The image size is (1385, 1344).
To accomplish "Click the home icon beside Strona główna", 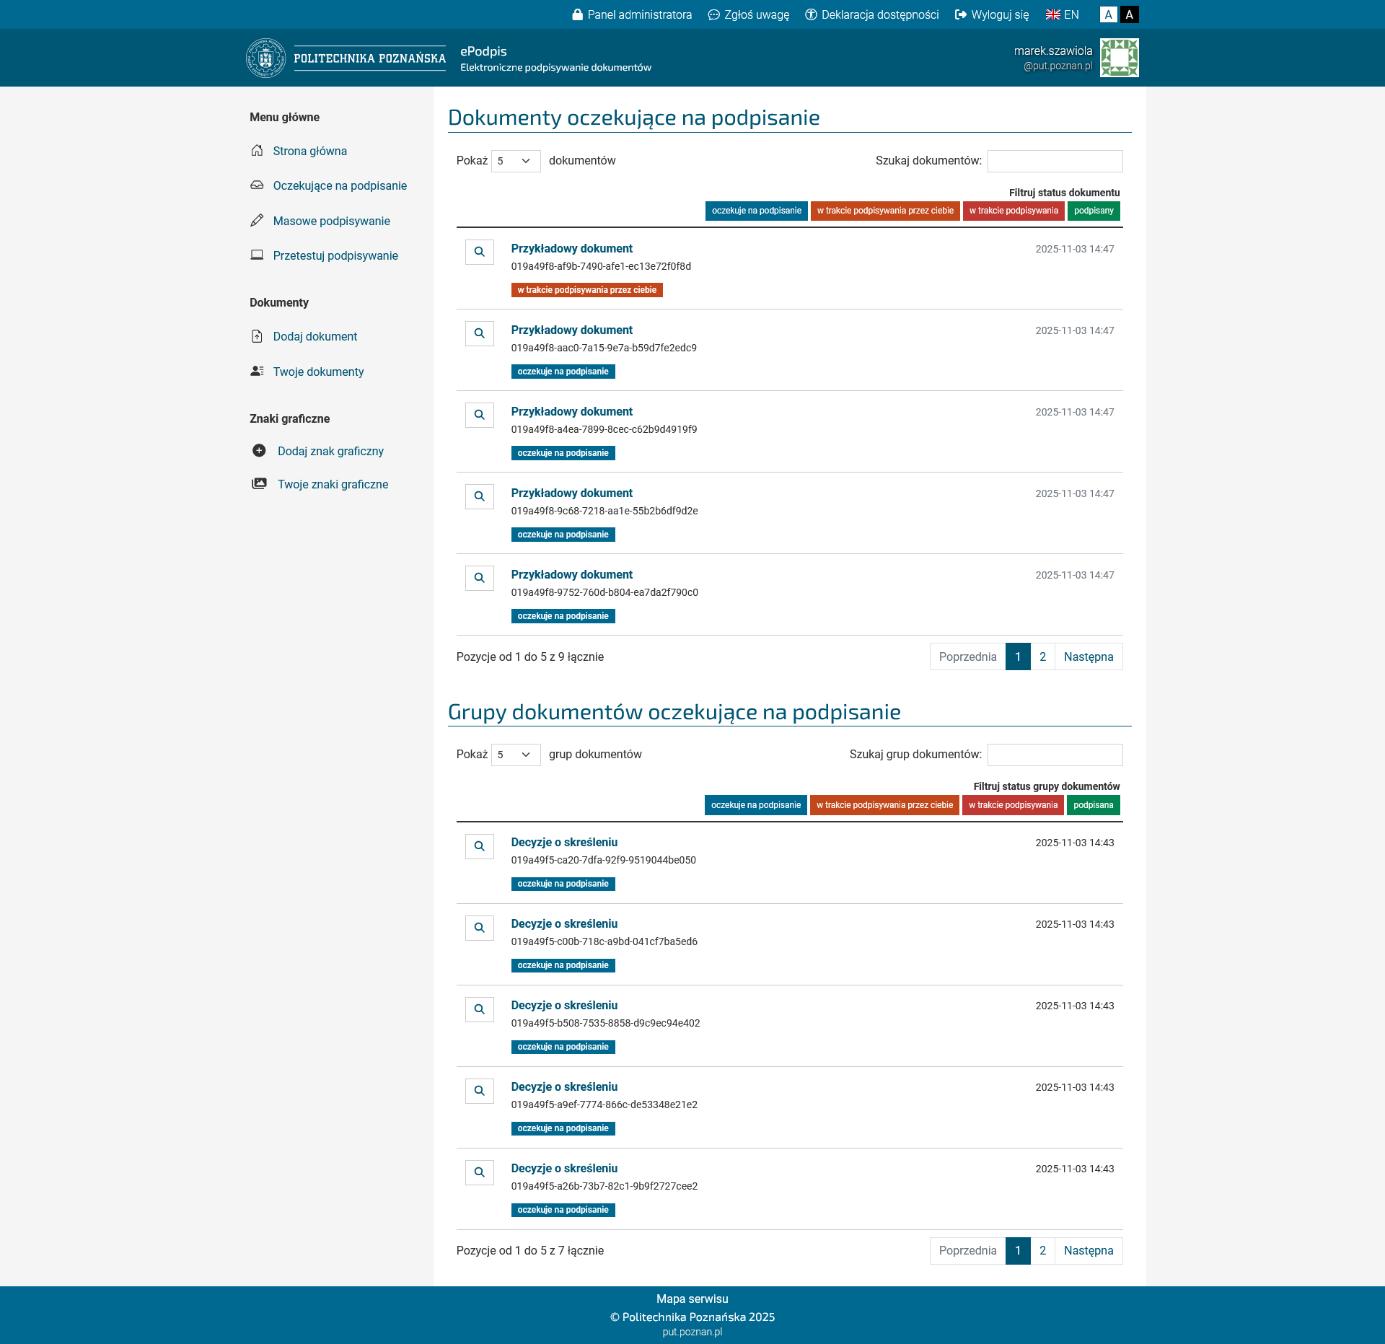I will 257,151.
